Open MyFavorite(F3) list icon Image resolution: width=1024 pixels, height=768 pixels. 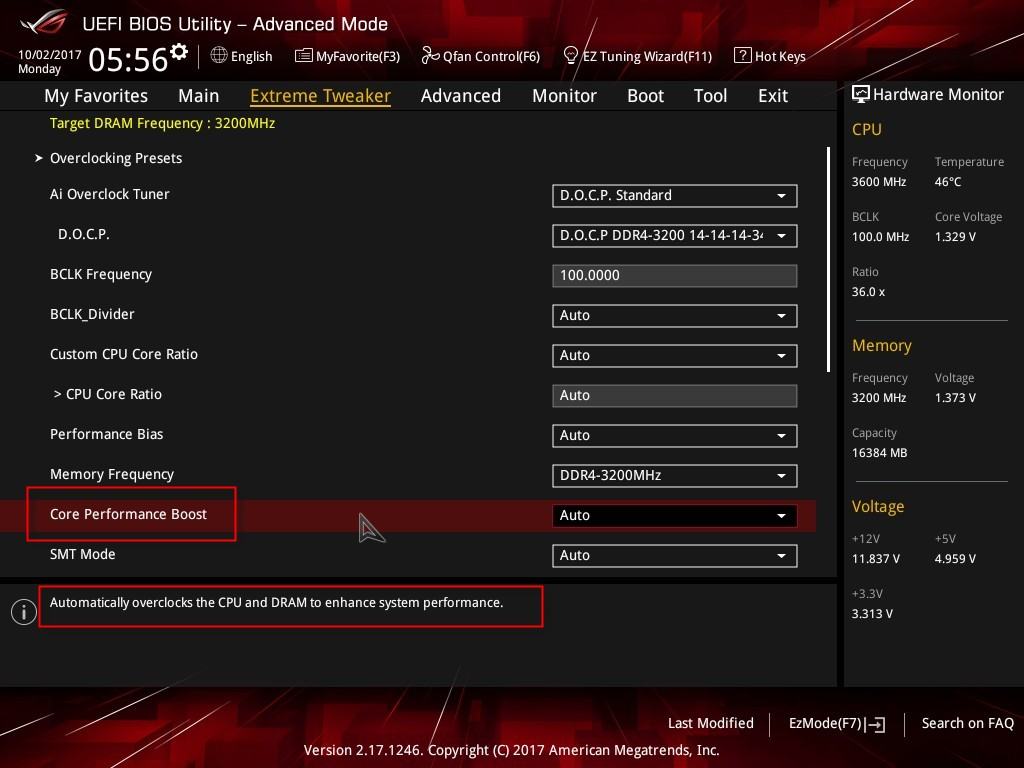tap(303, 56)
